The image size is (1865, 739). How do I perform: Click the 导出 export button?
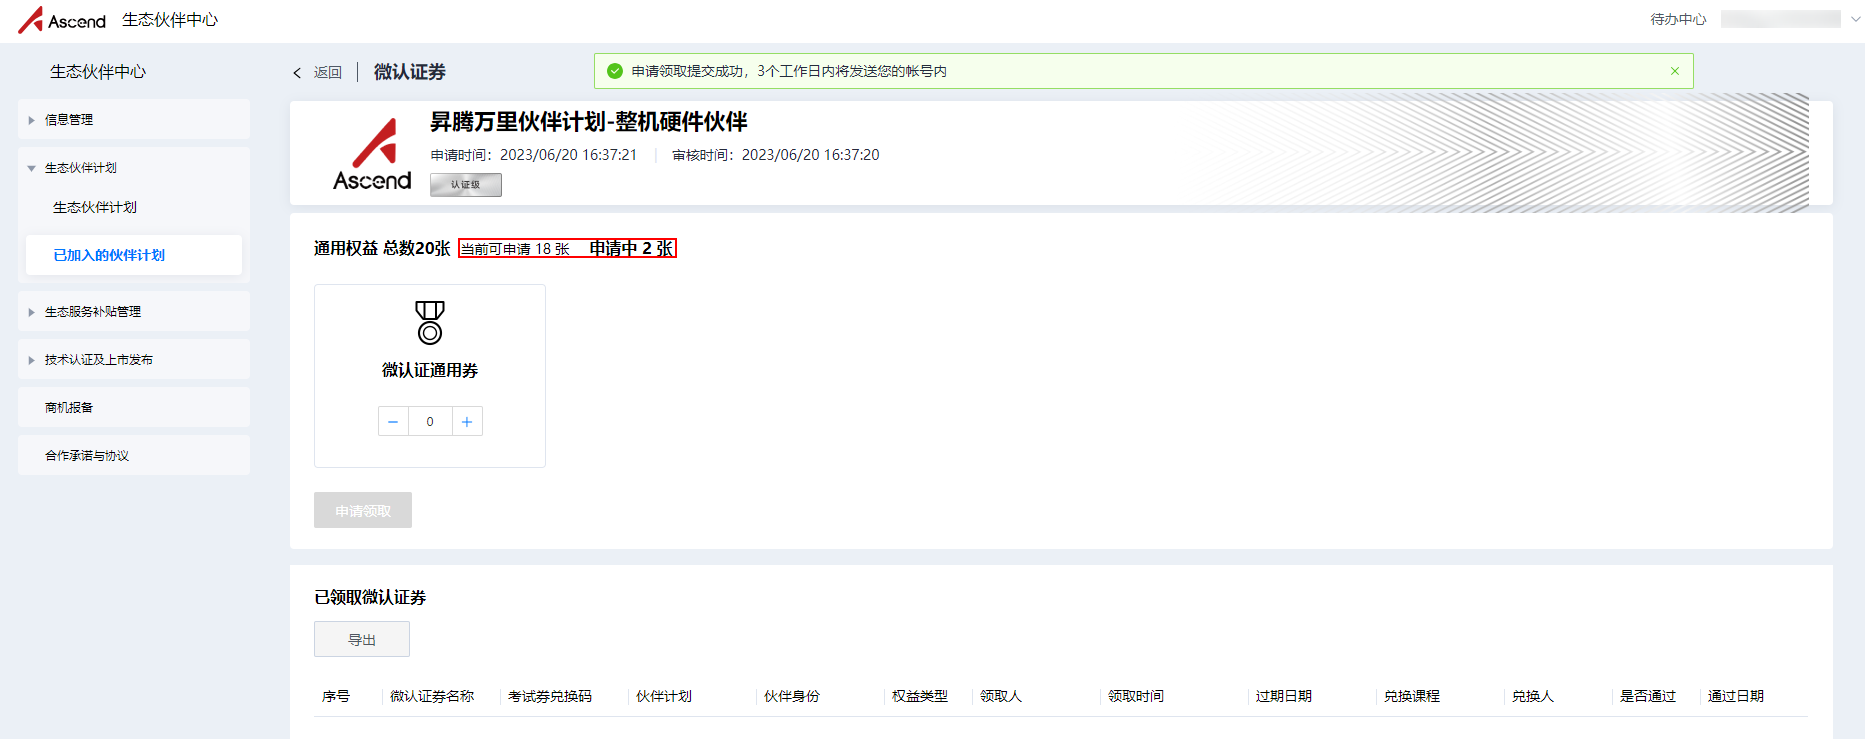362,639
